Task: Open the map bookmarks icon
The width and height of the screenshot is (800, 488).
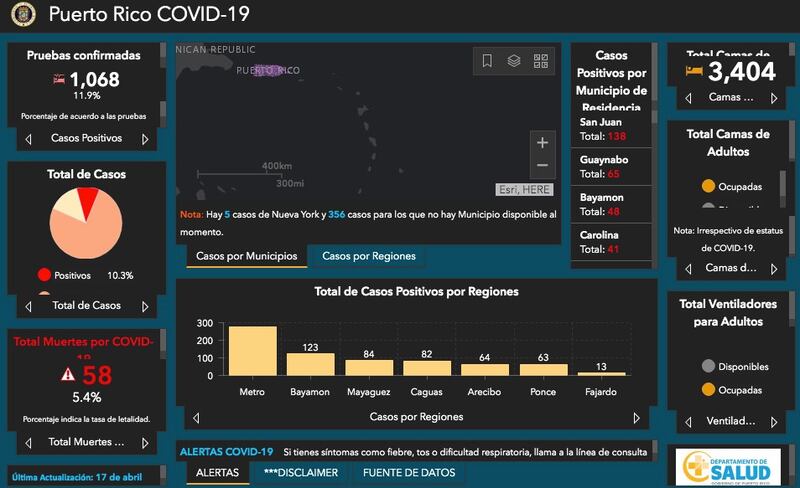Action: click(x=487, y=61)
